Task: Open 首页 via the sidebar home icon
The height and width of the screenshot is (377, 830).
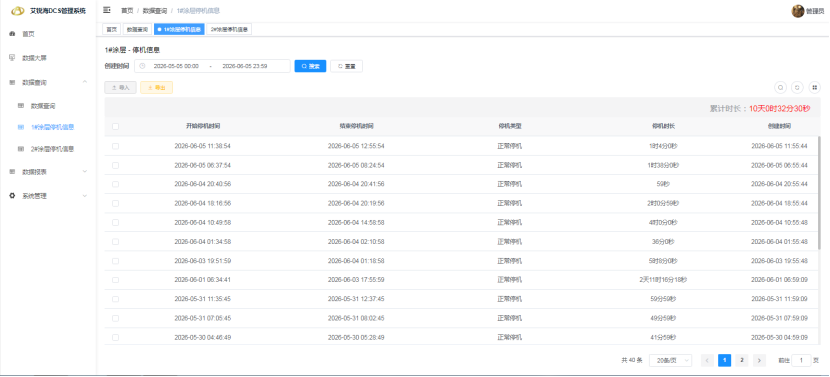Action: (12, 34)
